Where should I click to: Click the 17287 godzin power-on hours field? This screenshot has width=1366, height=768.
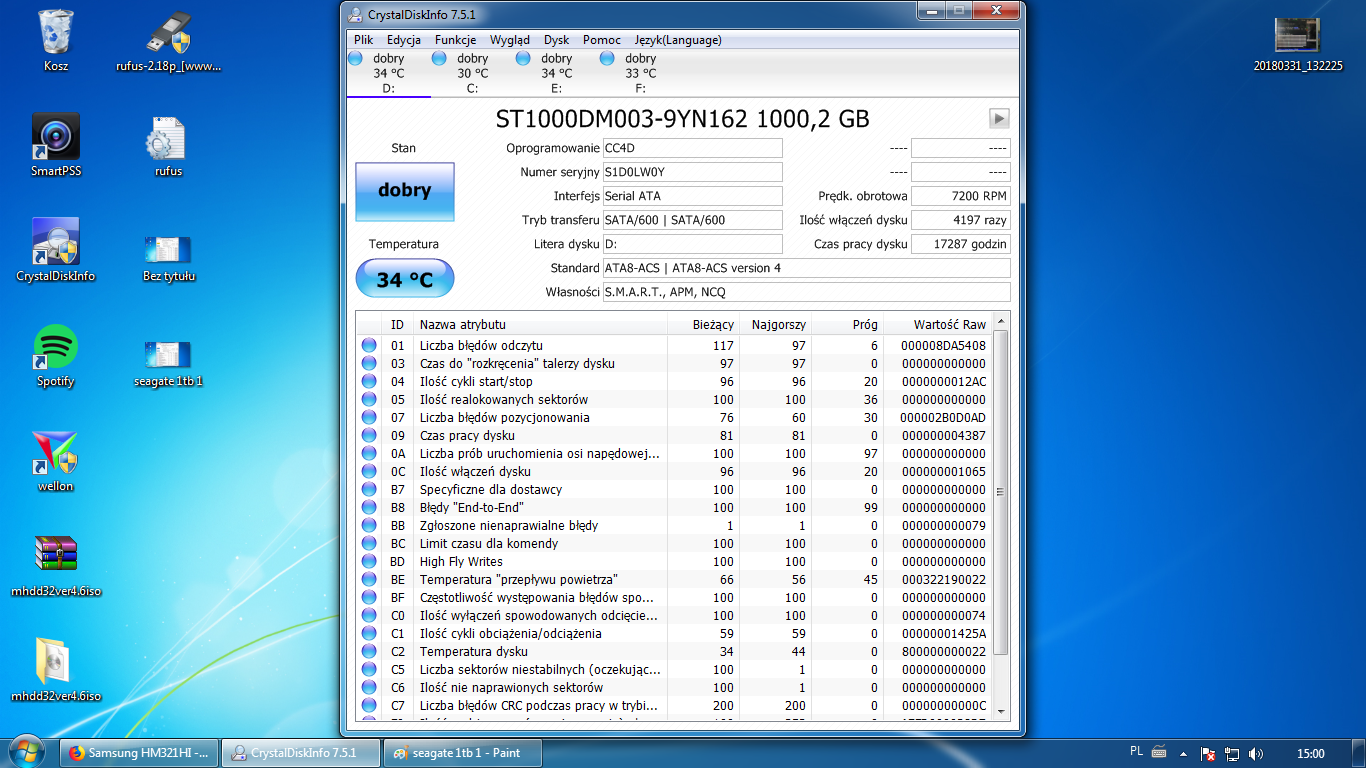(961, 244)
